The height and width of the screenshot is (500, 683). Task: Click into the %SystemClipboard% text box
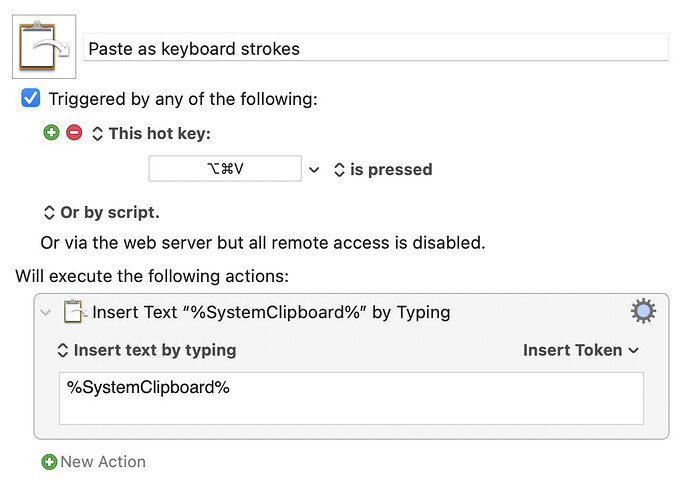point(350,398)
